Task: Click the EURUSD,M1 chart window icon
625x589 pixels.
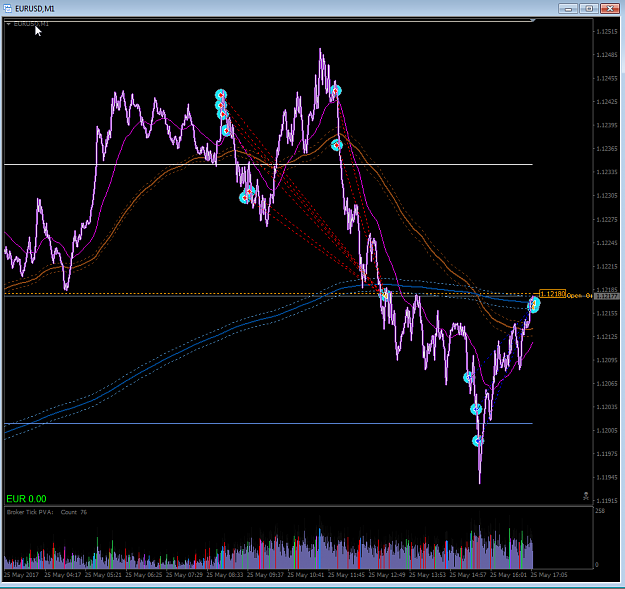Action: pos(7,8)
